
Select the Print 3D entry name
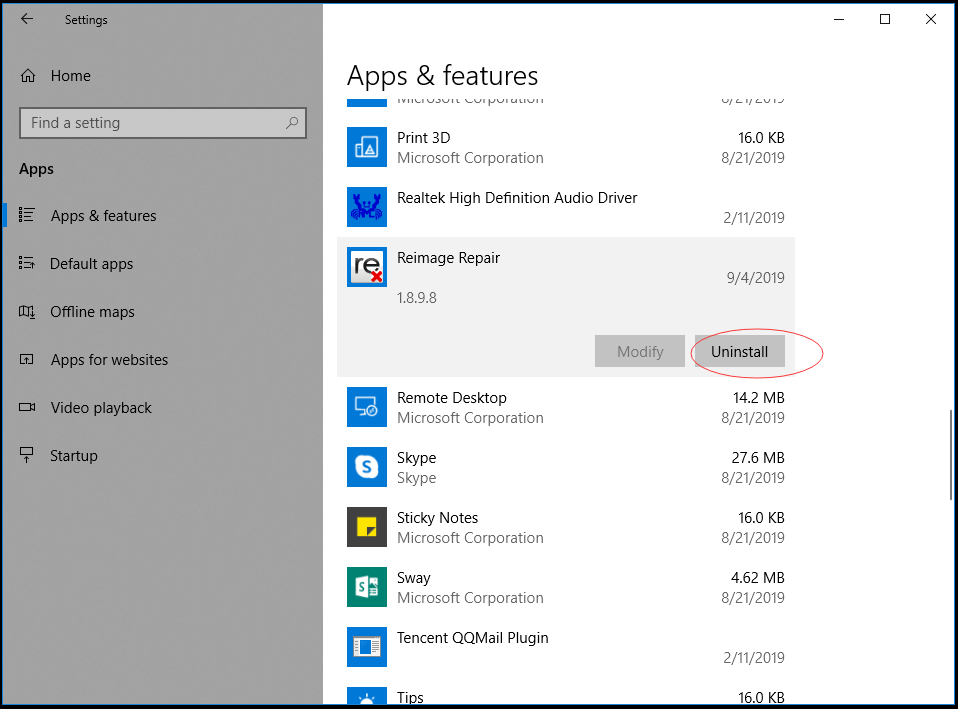pos(423,138)
